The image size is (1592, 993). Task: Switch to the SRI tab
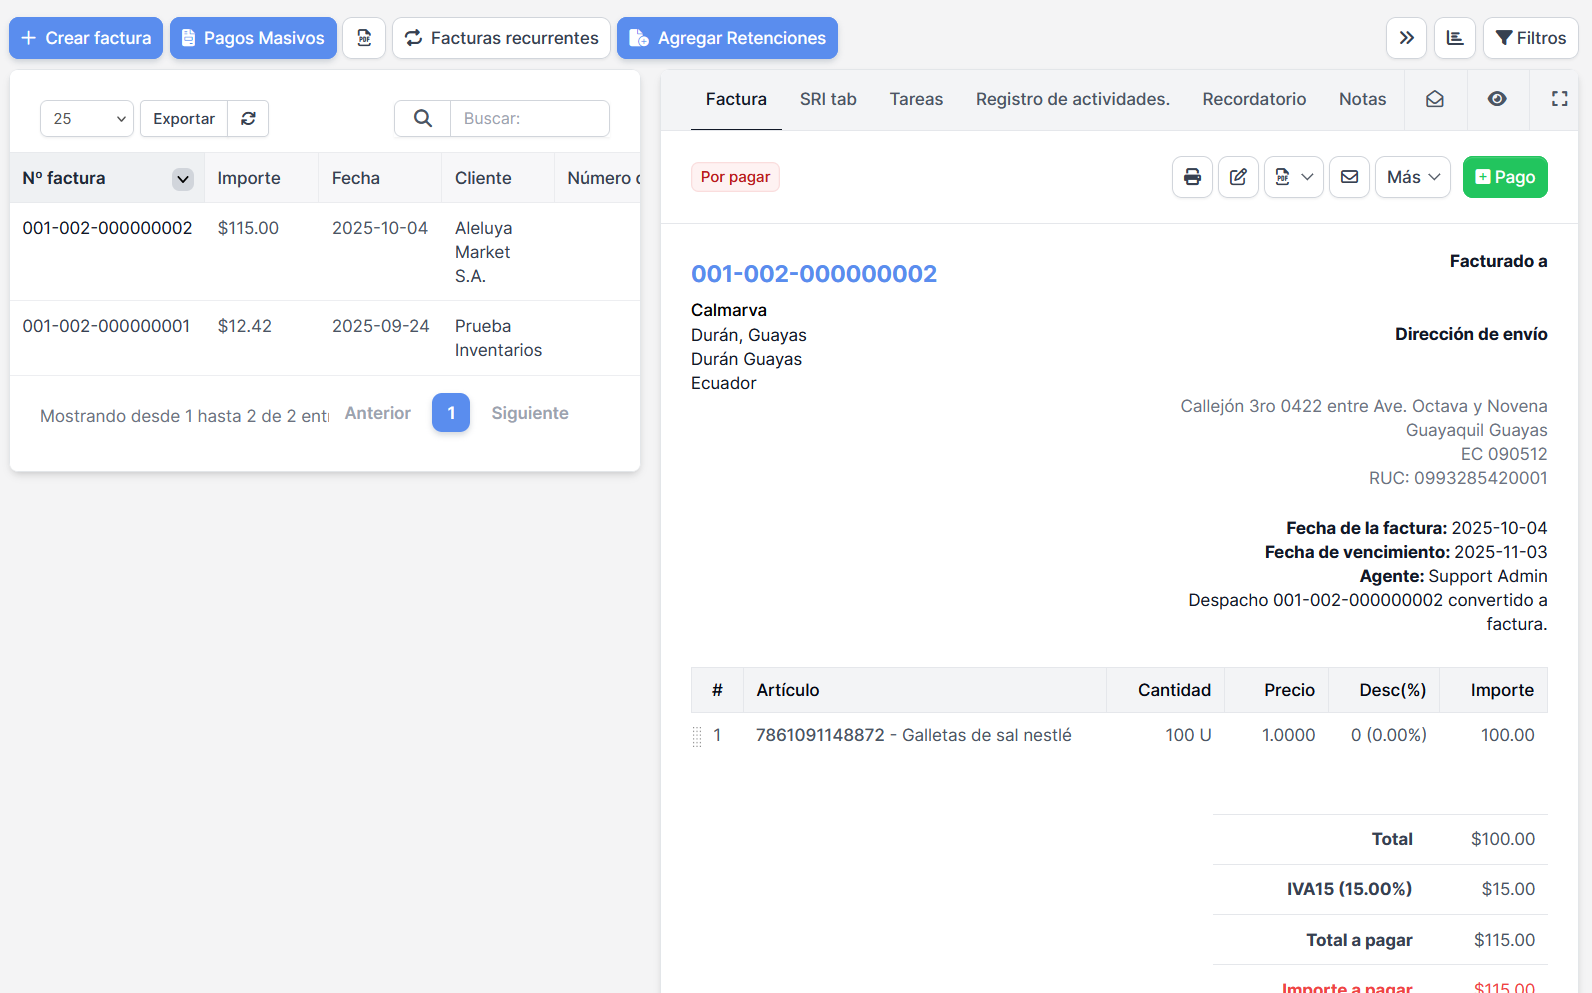point(828,99)
